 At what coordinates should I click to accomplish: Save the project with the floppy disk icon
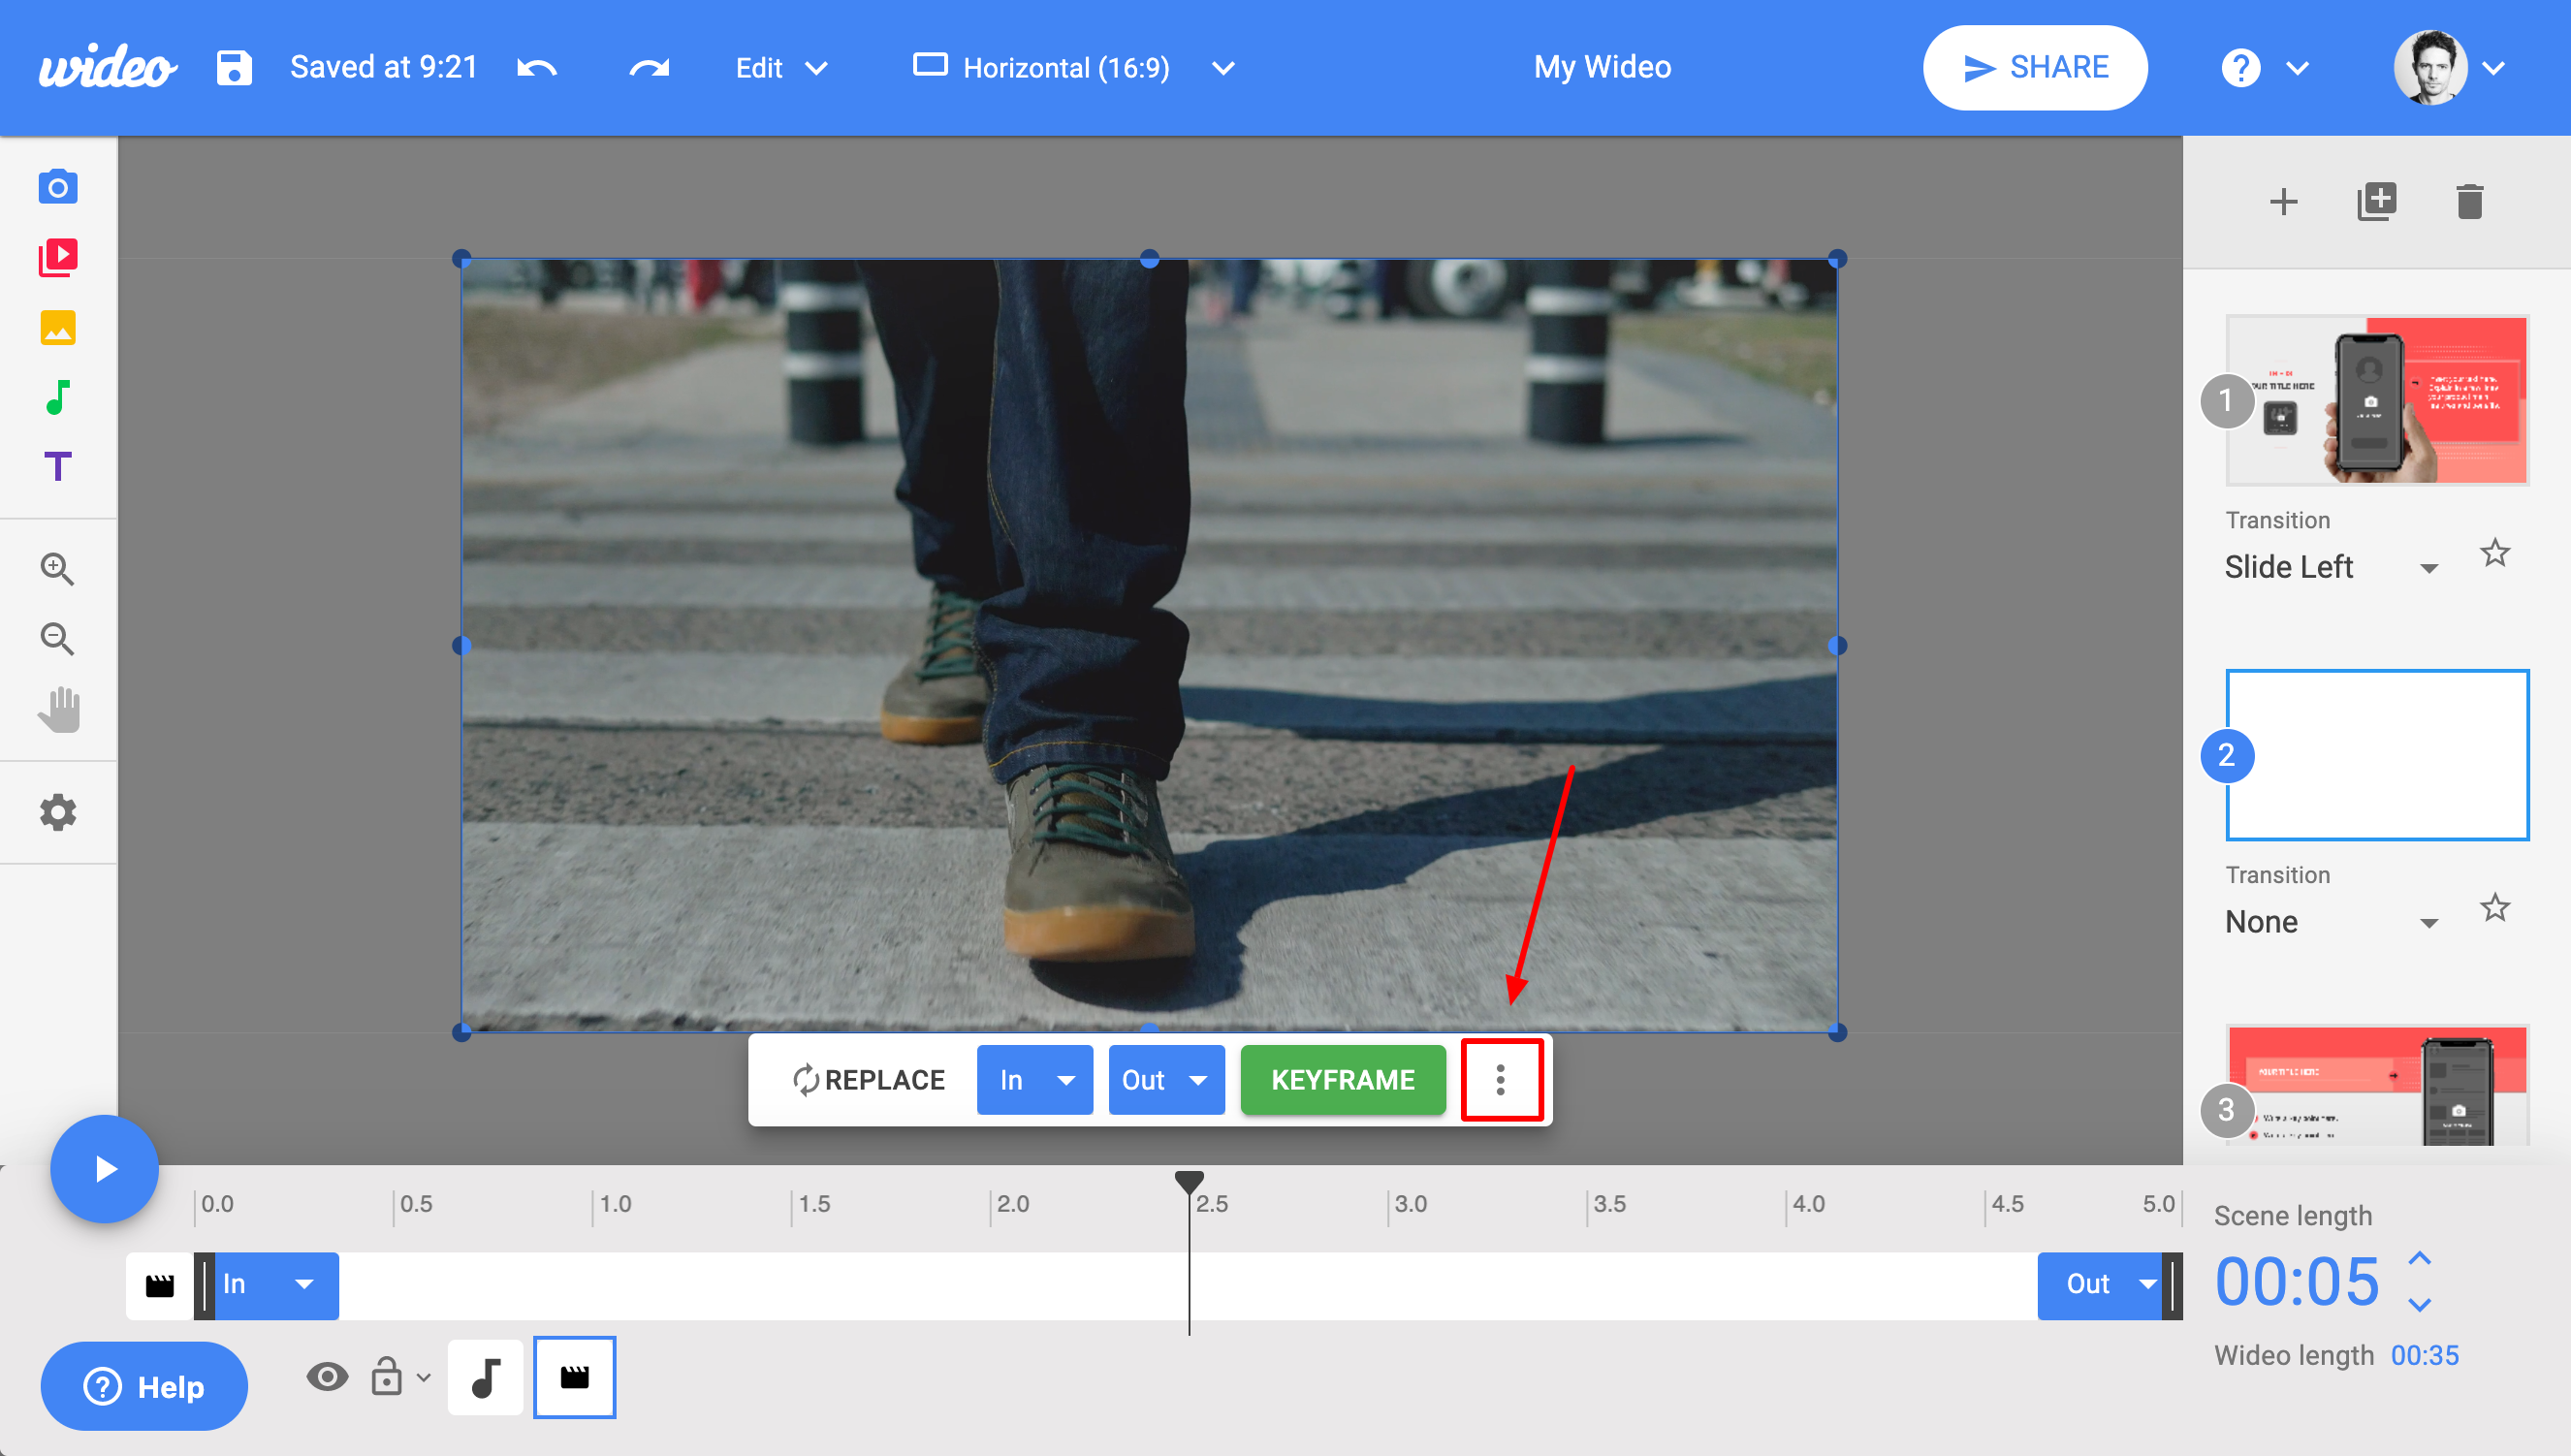point(234,68)
